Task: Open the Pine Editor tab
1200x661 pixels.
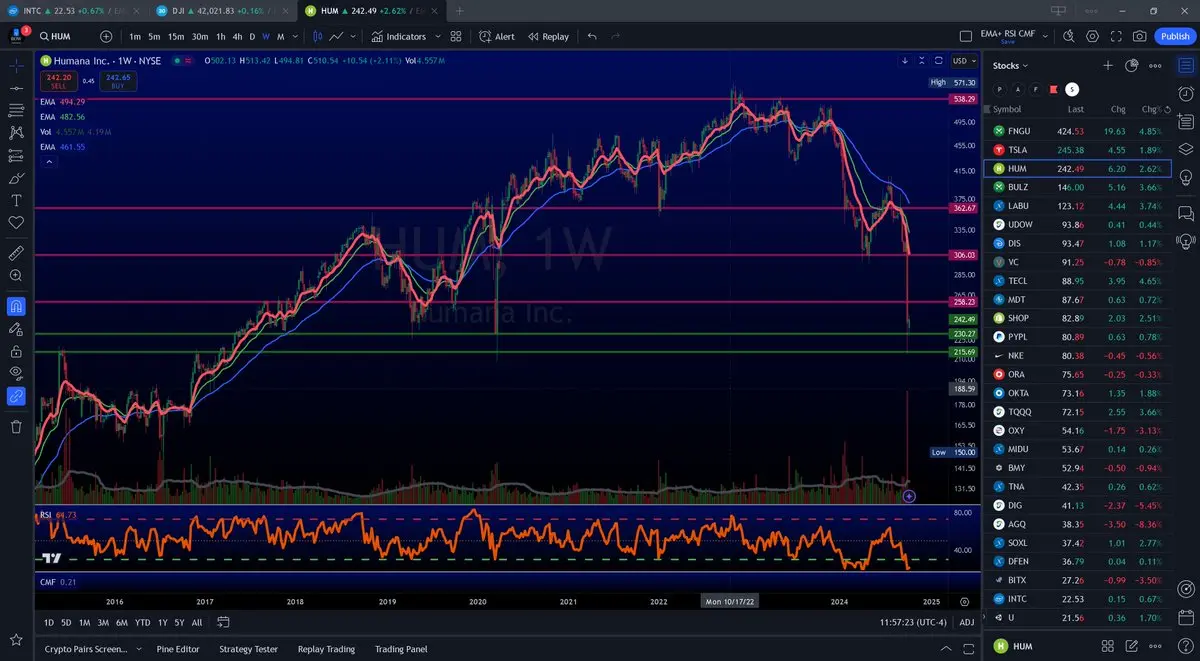Action: point(178,649)
